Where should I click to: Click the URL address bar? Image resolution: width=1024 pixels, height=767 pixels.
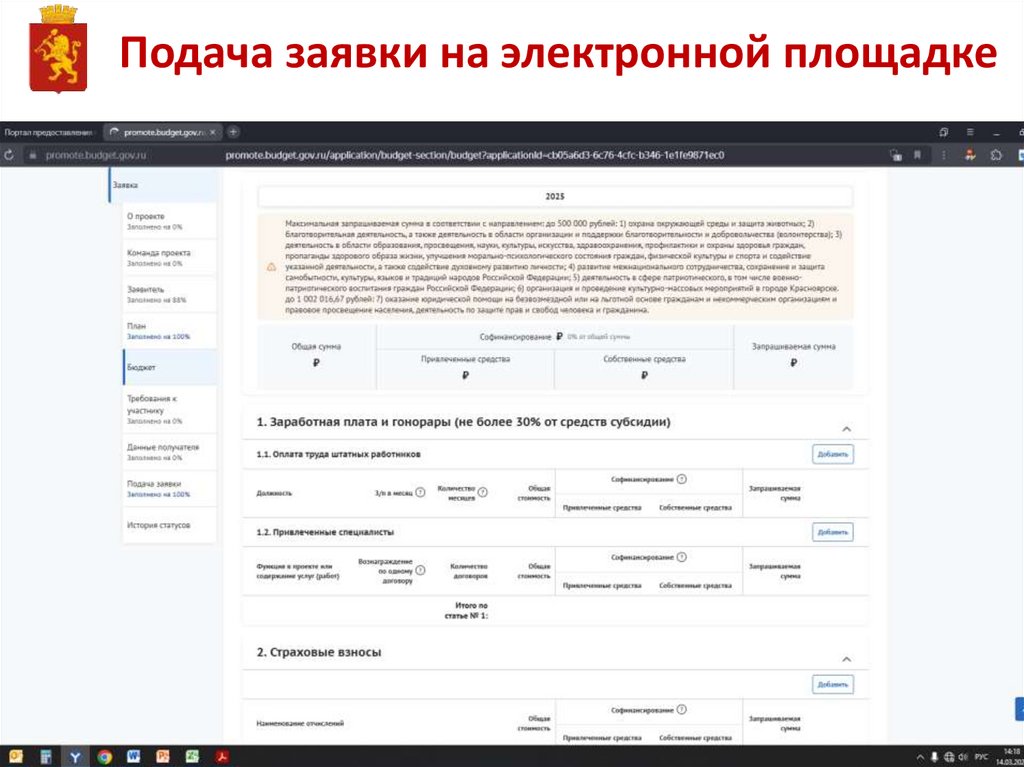click(474, 155)
